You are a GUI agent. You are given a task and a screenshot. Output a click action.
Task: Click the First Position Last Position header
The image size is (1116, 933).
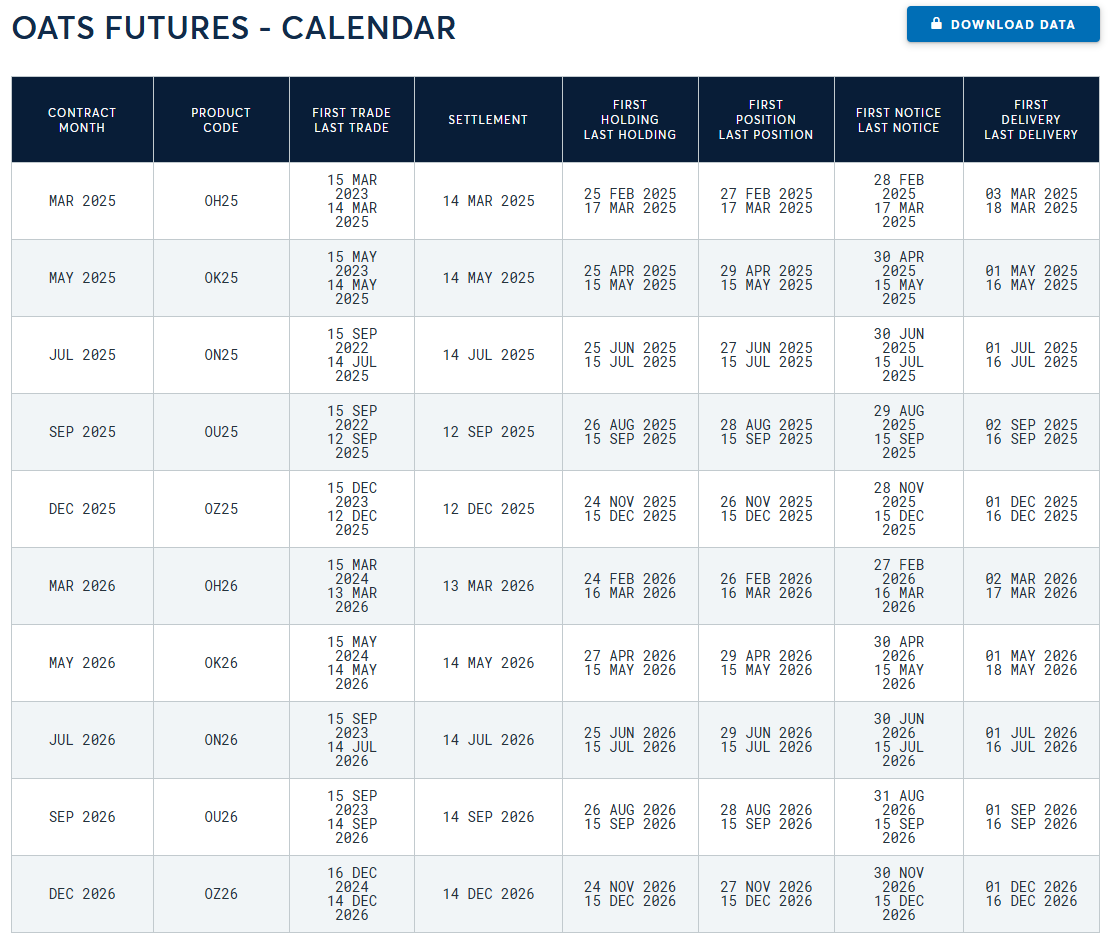tap(766, 120)
